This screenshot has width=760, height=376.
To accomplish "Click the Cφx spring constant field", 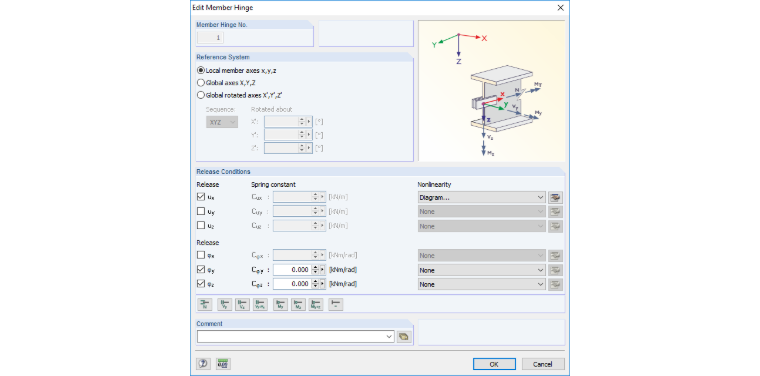I will click(292, 255).
